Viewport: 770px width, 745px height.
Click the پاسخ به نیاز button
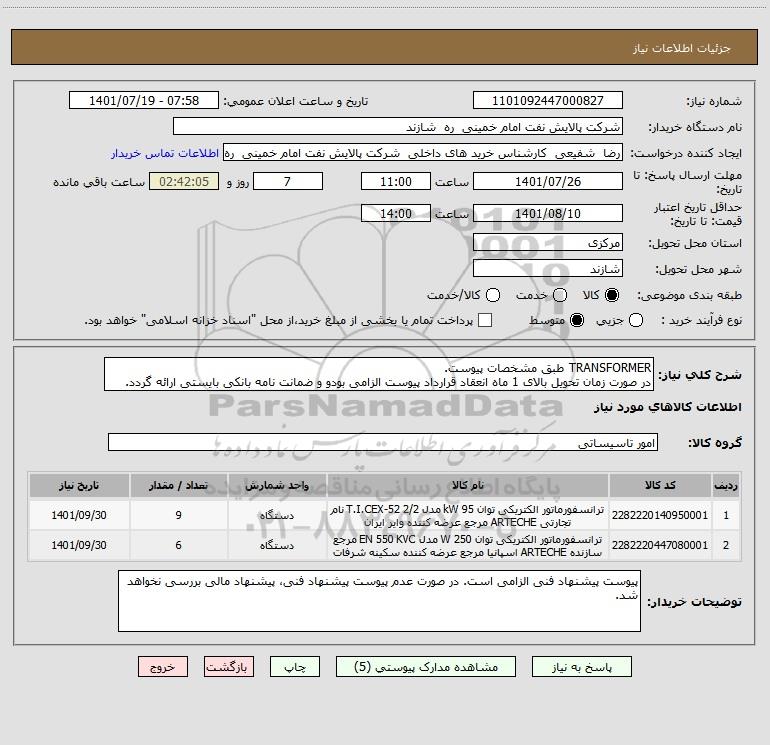click(x=581, y=666)
